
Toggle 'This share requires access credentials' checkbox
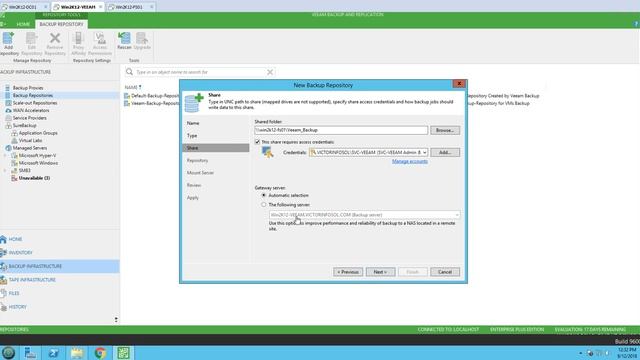pos(257,142)
